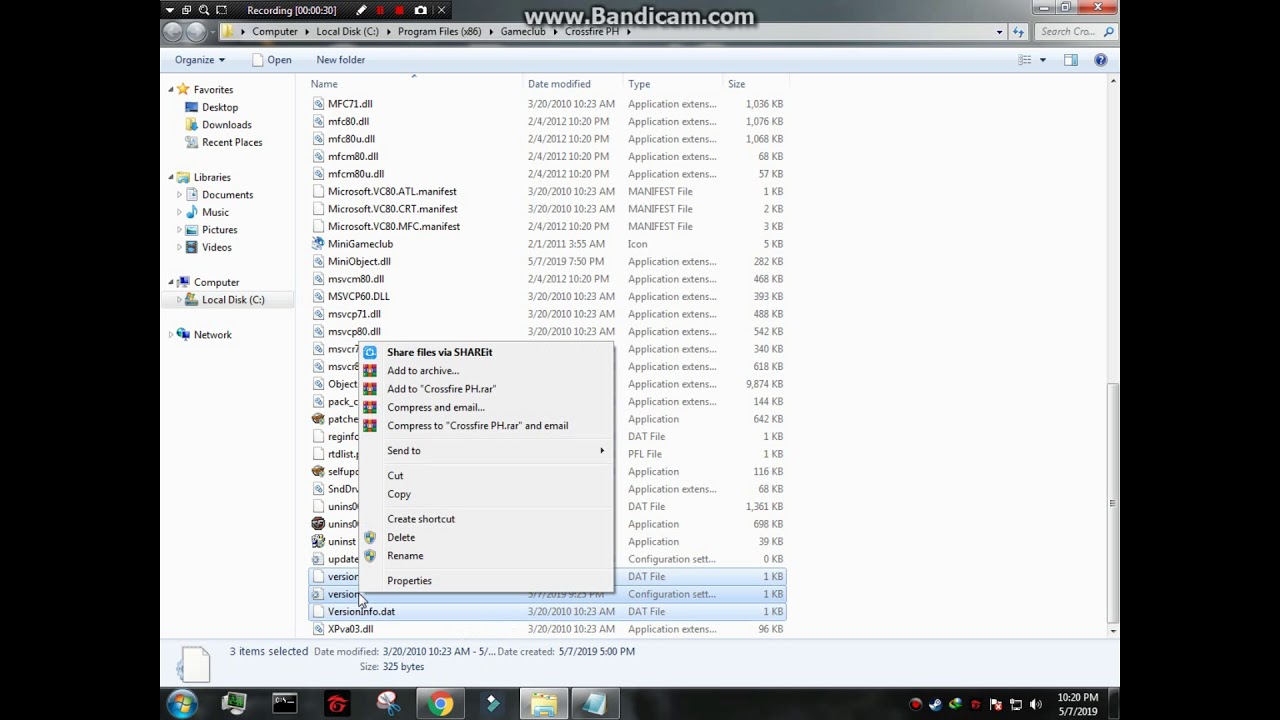
Task: Click the file list vertical scrollbar
Action: pos(1113,503)
